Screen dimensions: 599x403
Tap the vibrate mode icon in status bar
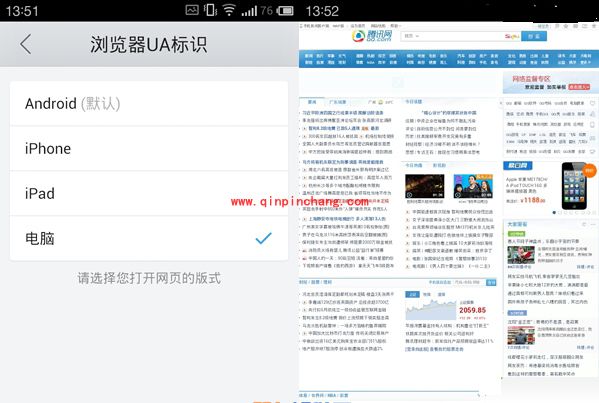[x=210, y=10]
